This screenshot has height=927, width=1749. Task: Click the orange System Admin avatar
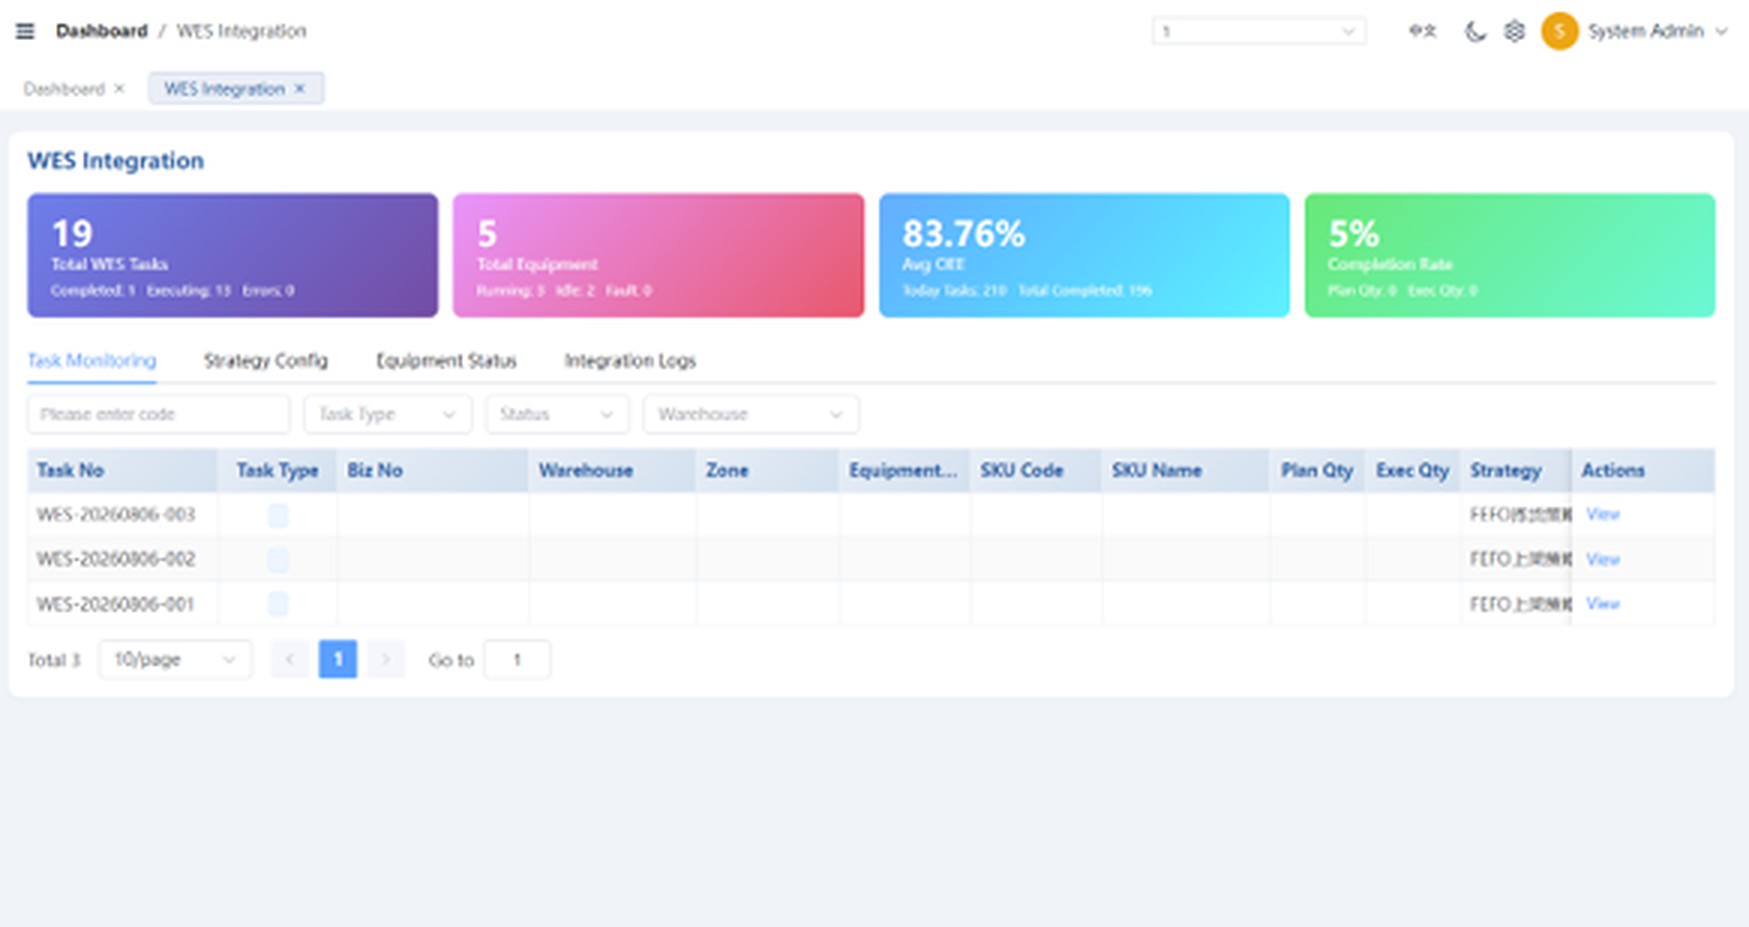(1559, 31)
